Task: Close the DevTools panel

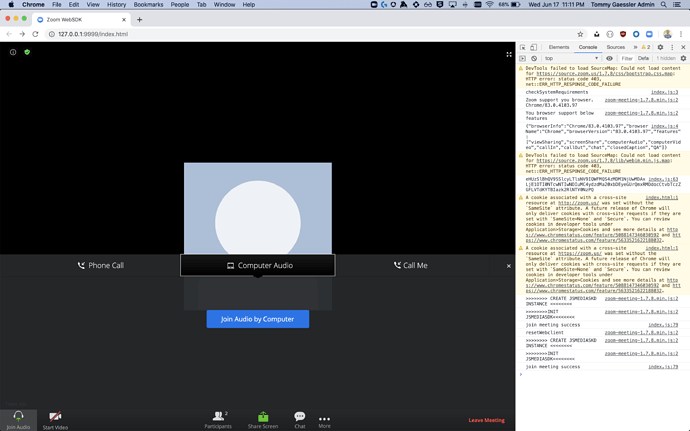Action: 683,47
